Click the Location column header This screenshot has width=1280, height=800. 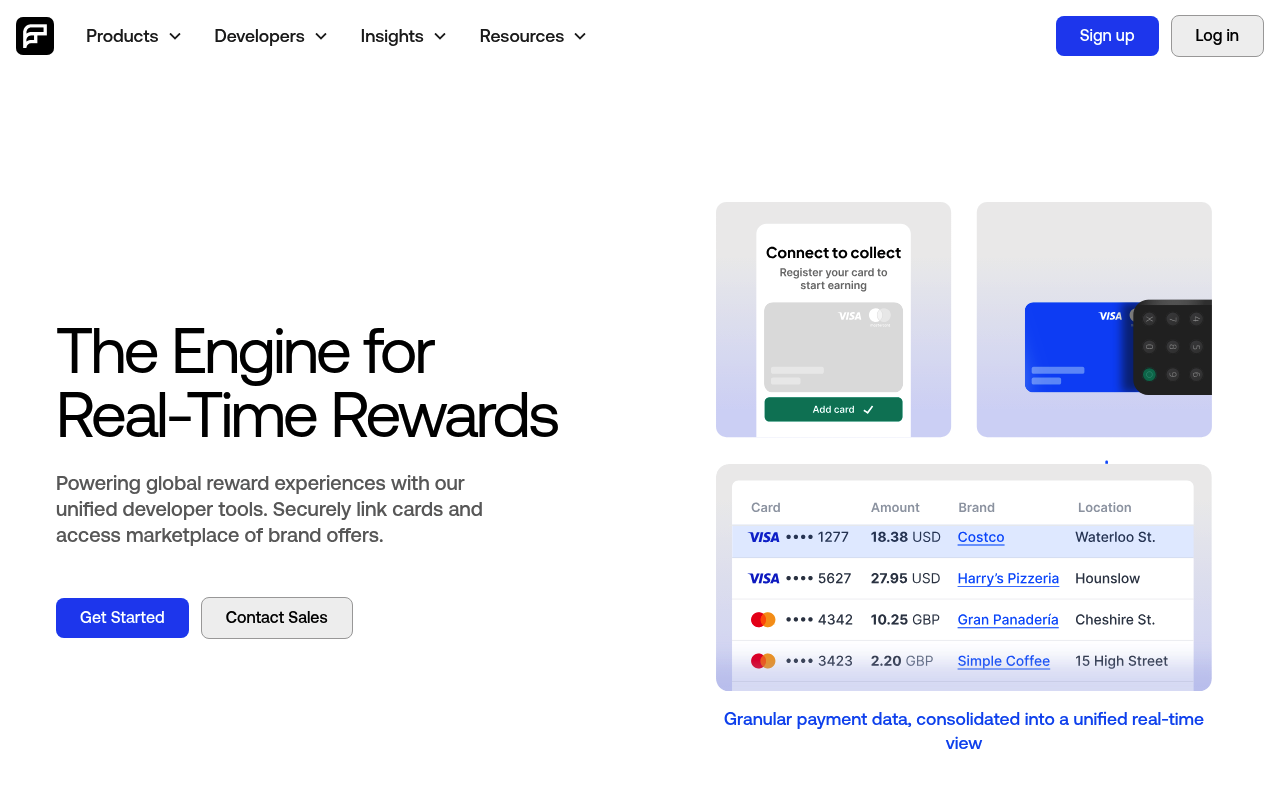(x=1105, y=508)
